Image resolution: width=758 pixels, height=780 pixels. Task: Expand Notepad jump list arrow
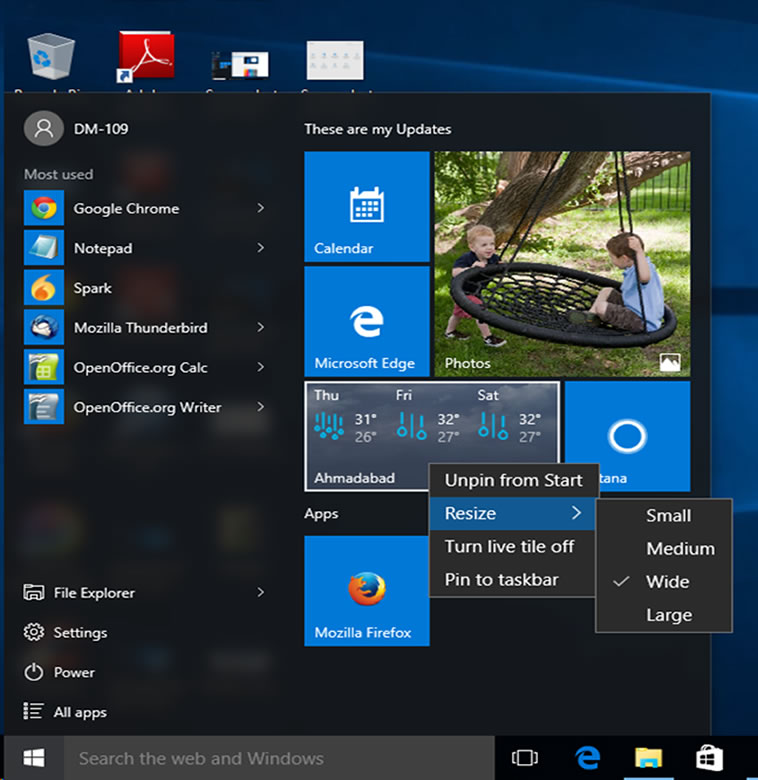[x=261, y=248]
